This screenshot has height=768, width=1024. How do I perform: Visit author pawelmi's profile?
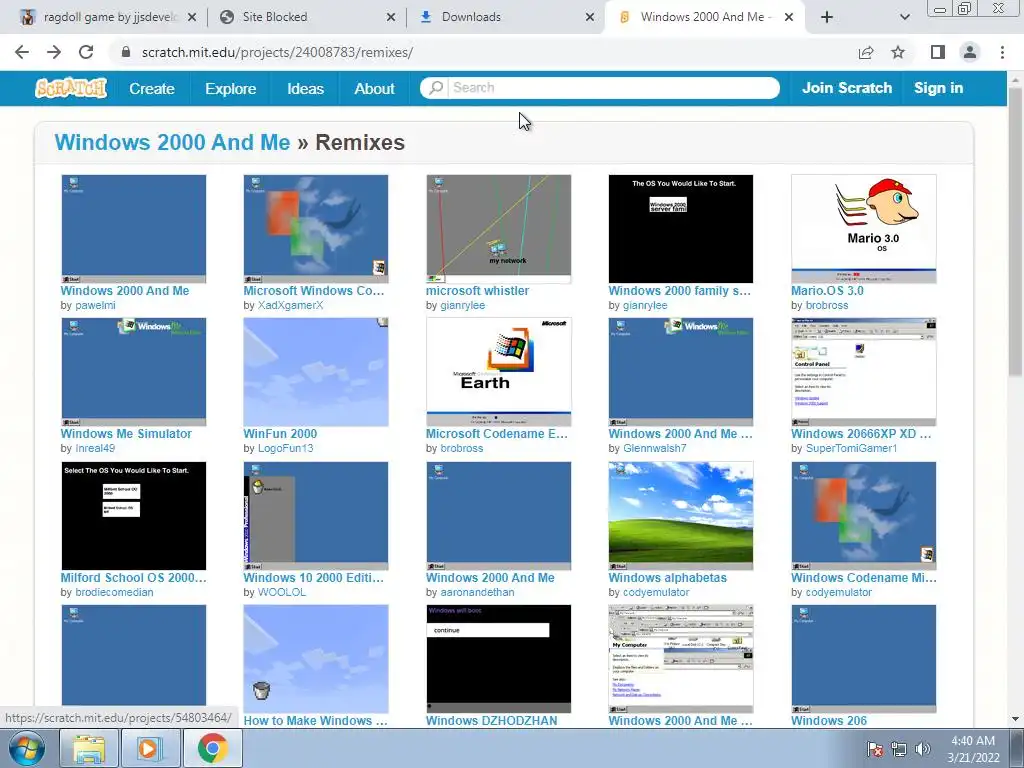95,305
